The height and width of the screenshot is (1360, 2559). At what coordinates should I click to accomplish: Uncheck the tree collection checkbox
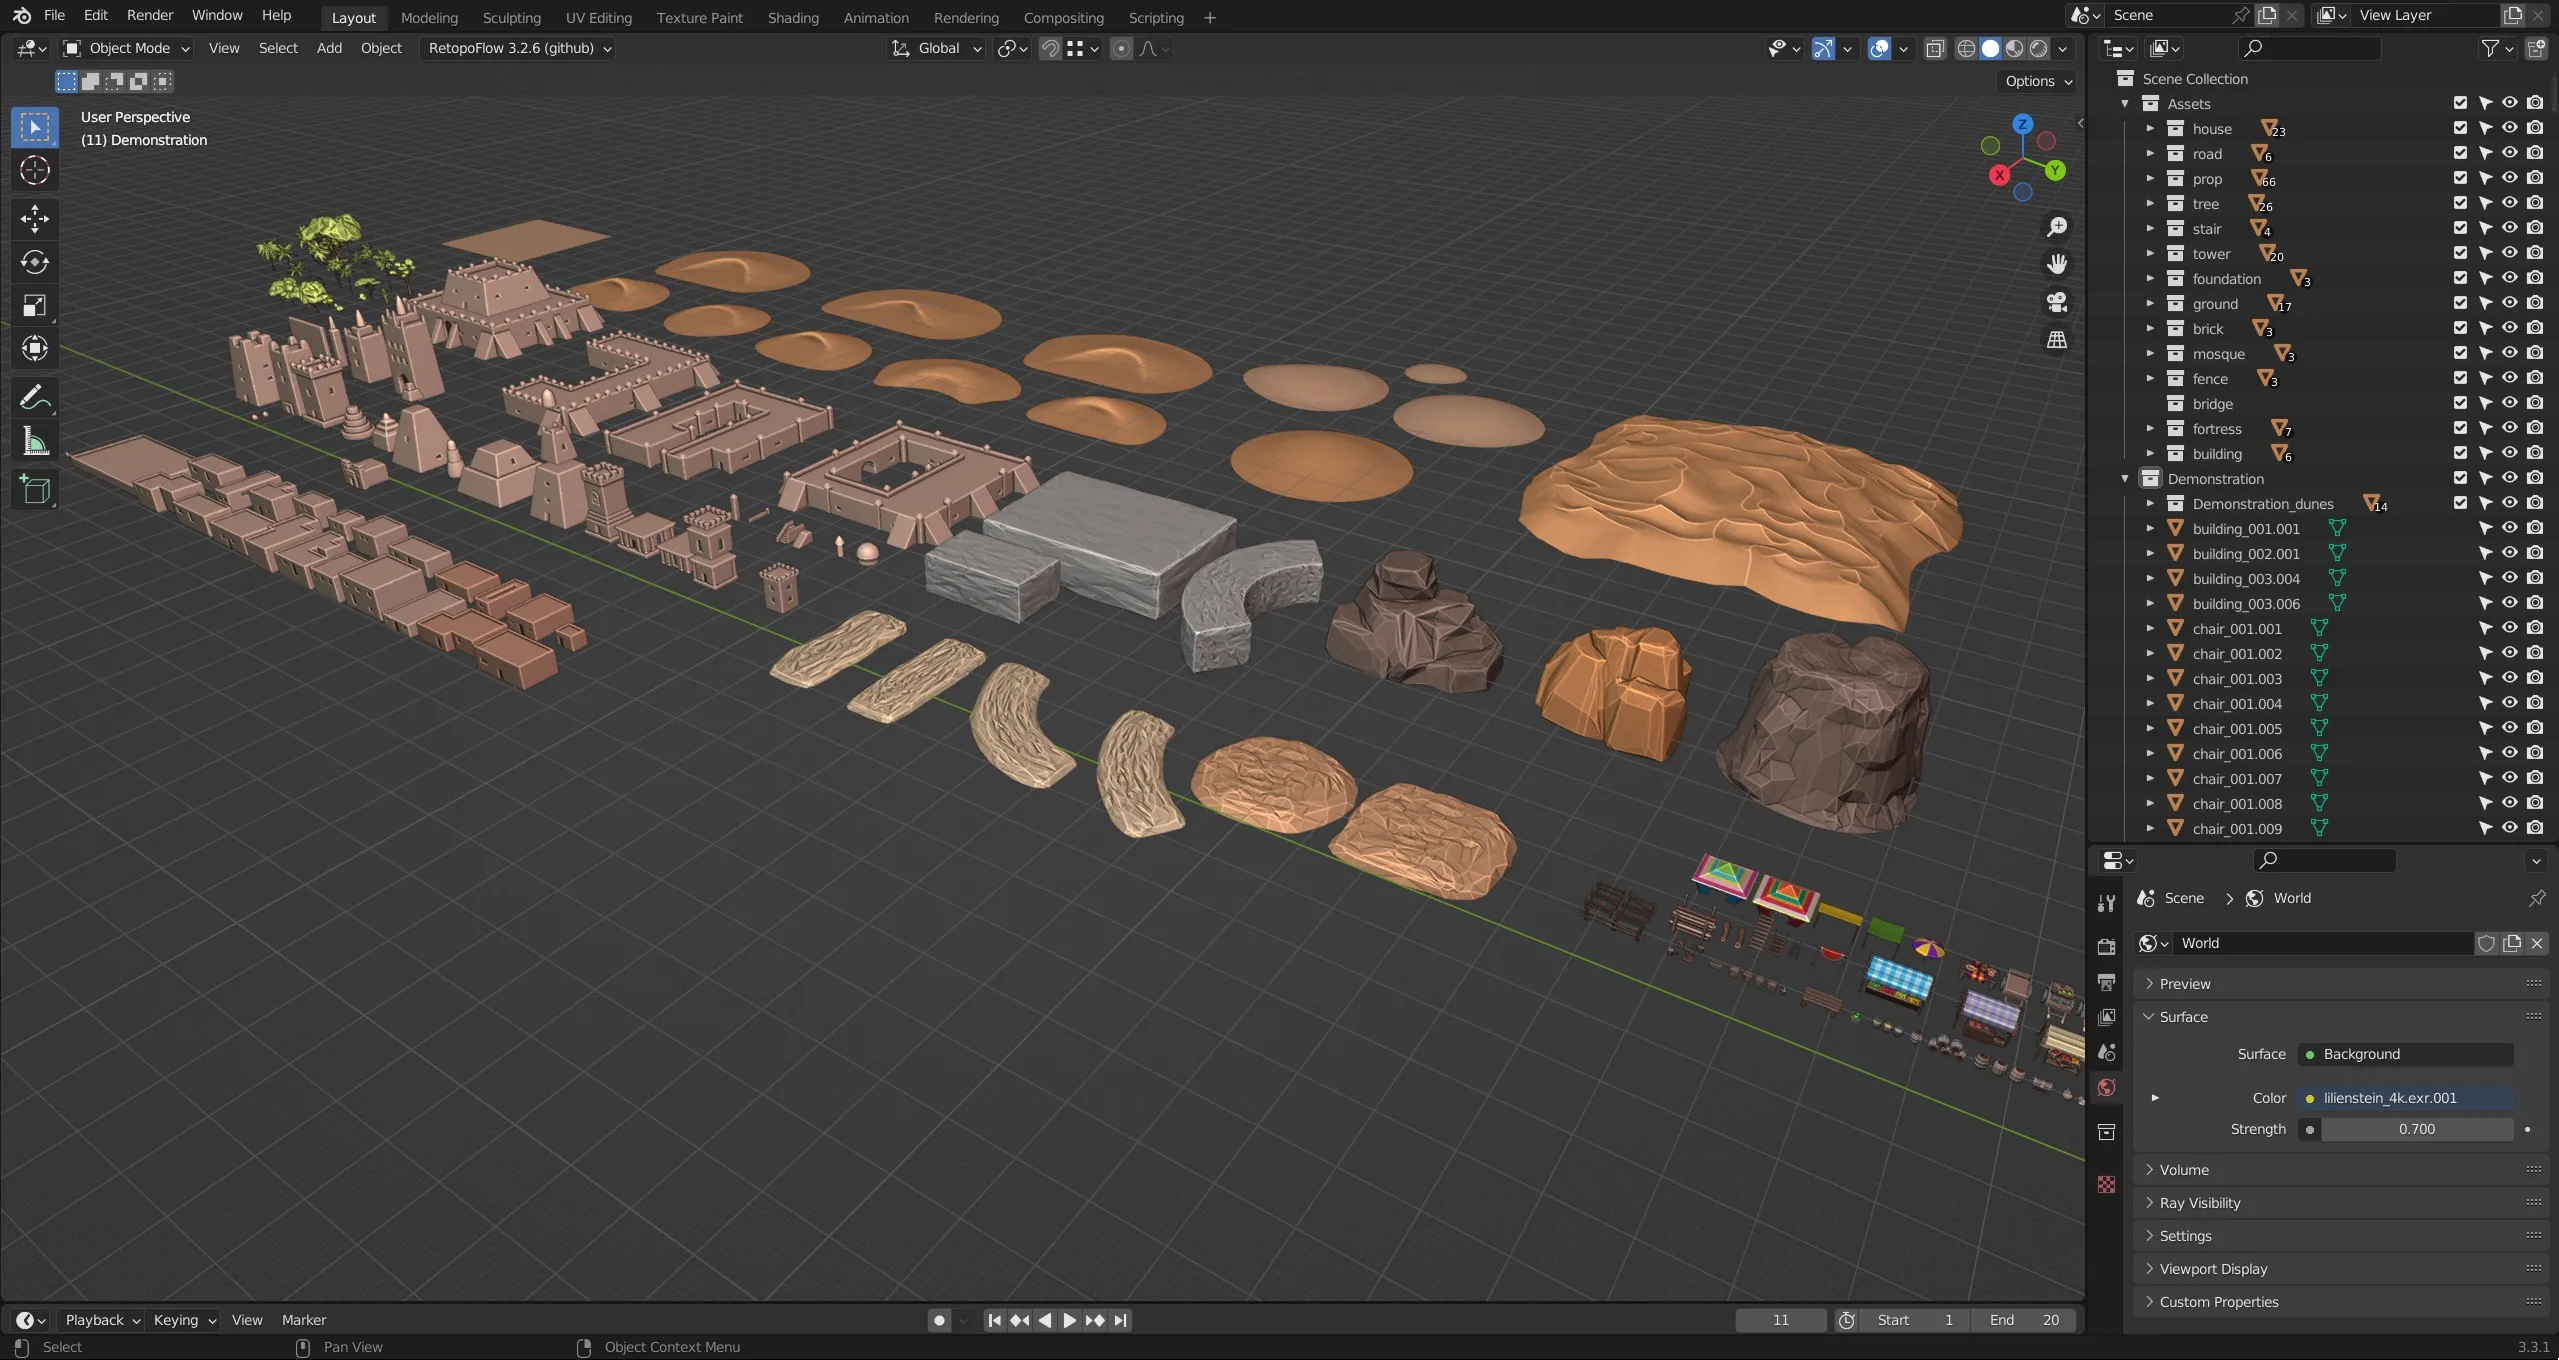tap(2460, 203)
